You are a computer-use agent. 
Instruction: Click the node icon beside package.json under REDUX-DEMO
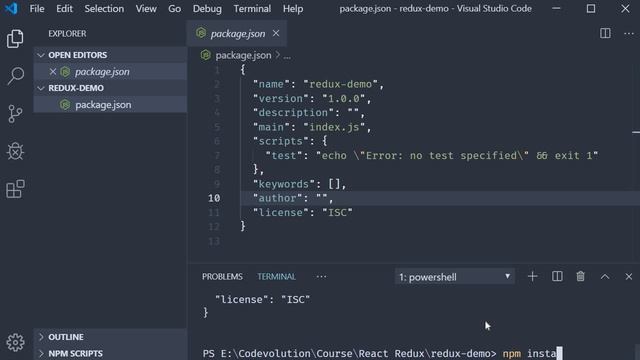[x=65, y=104]
